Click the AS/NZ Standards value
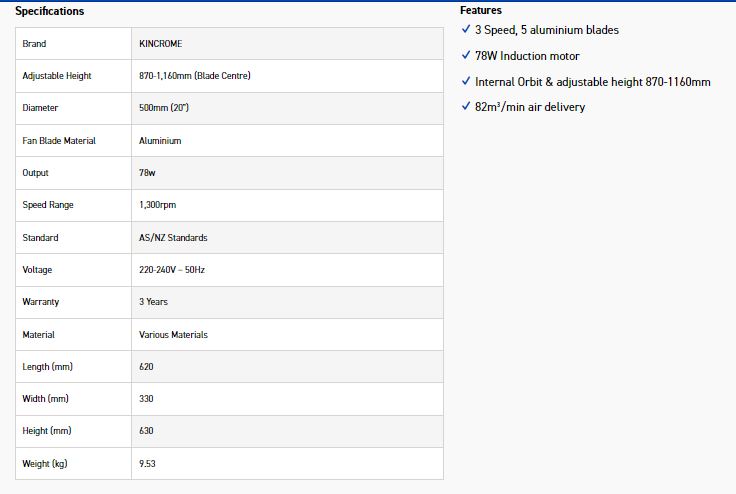This screenshot has height=494, width=736. point(173,238)
